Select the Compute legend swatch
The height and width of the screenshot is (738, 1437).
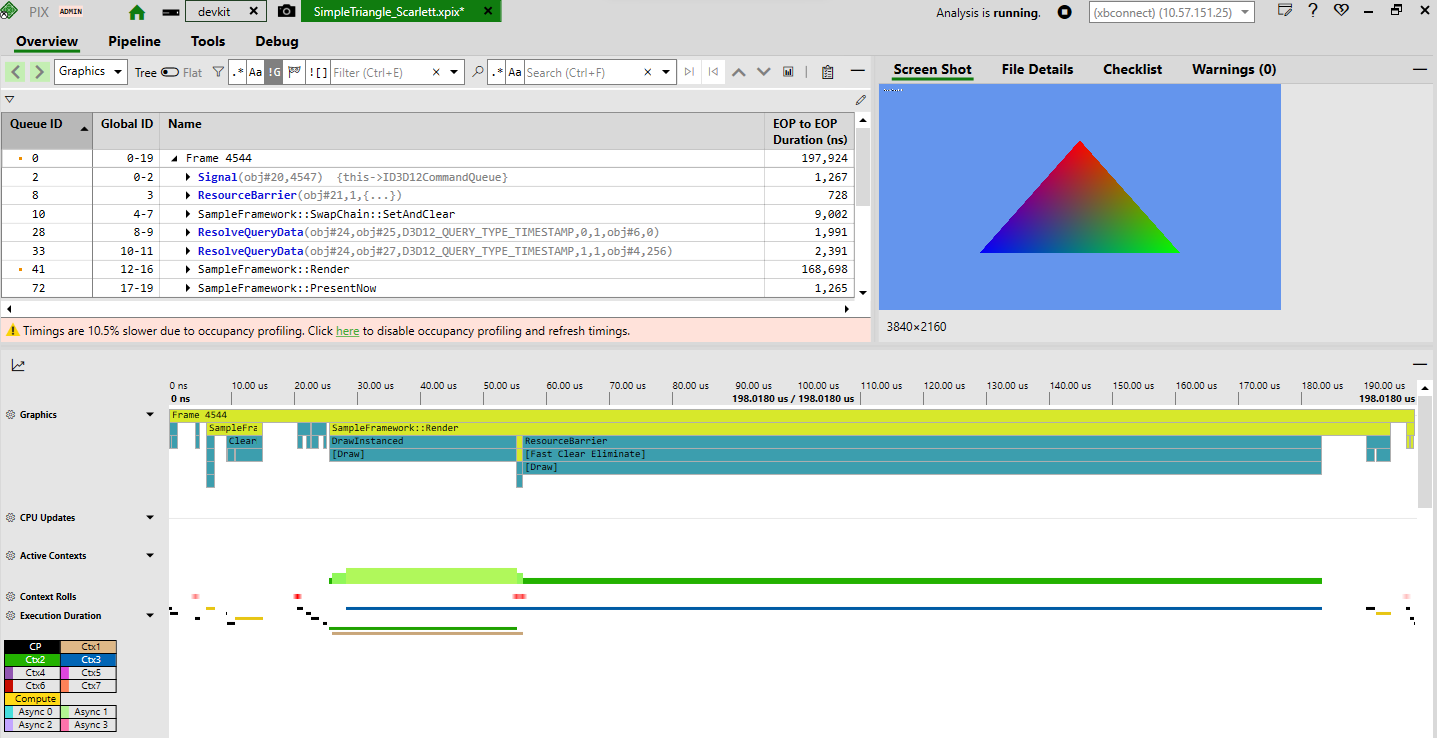(33, 699)
